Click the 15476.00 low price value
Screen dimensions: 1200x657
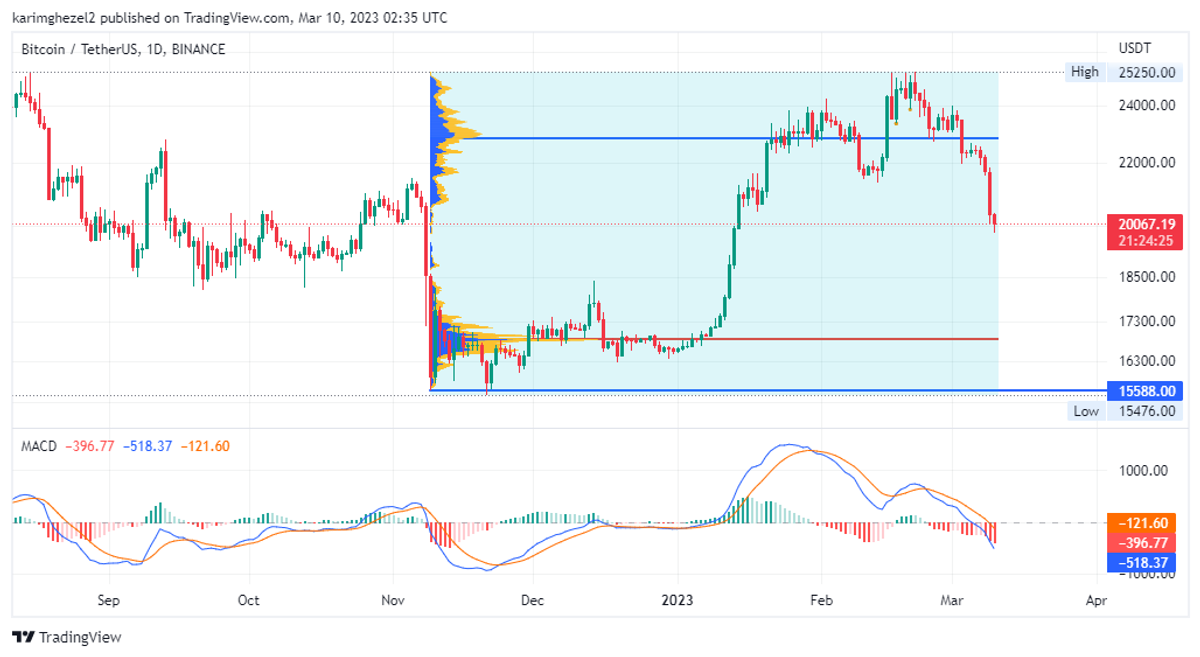click(1144, 411)
